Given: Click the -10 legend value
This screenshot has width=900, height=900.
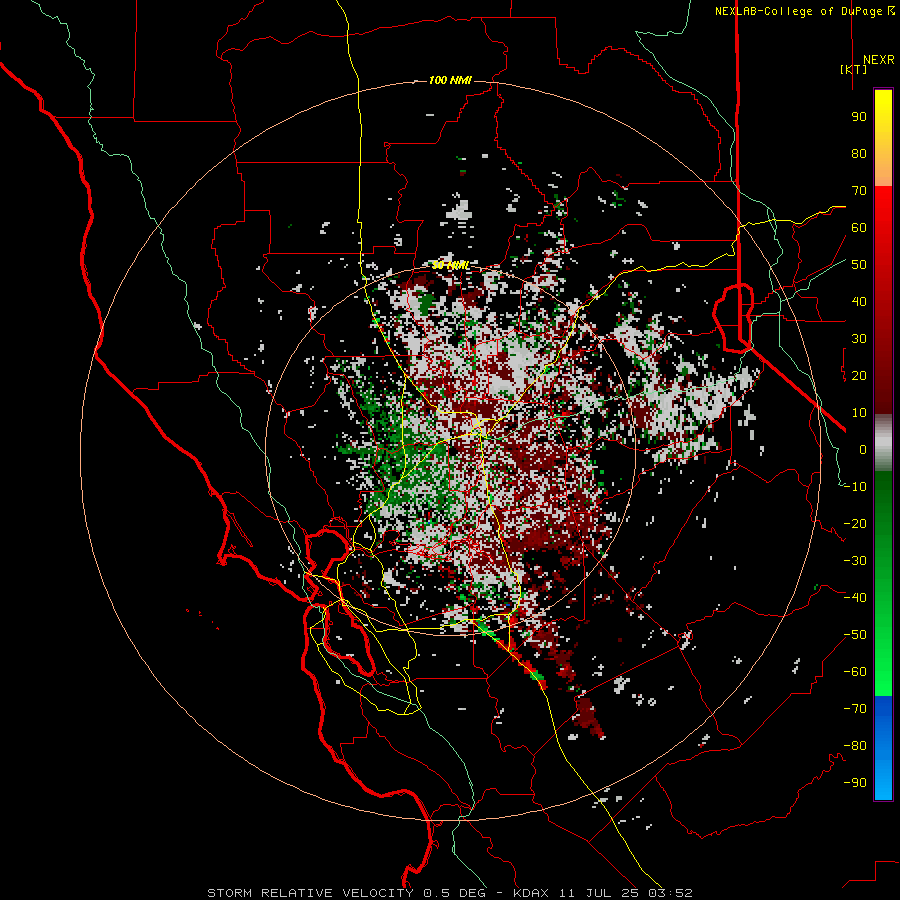Looking at the screenshot, I should click(x=855, y=487).
